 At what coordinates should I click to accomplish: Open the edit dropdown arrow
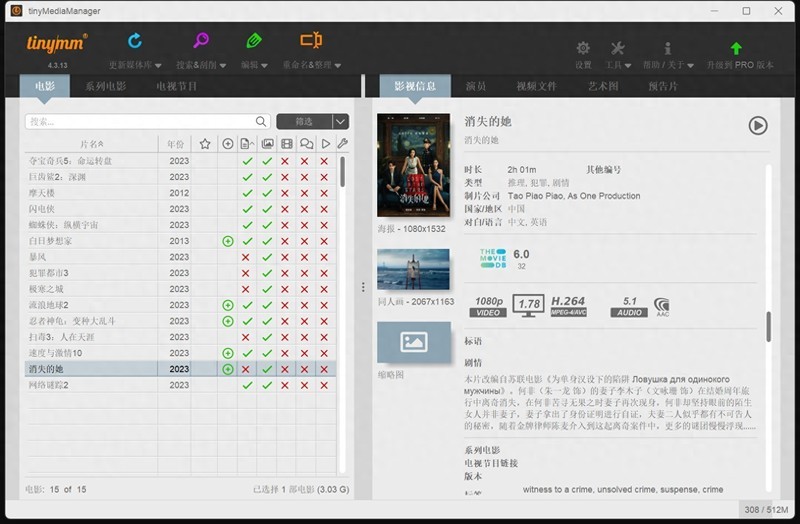point(264,65)
